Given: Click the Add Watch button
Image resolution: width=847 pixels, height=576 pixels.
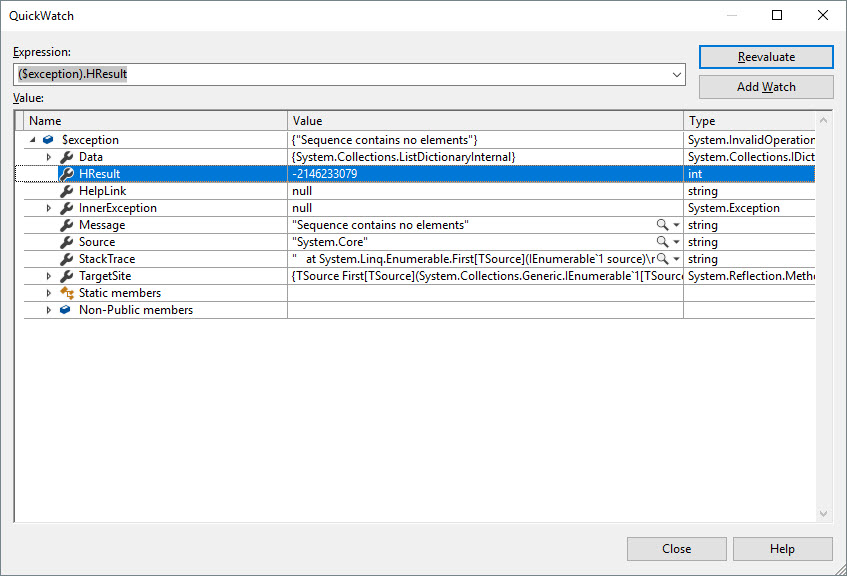Looking at the screenshot, I should (x=766, y=87).
